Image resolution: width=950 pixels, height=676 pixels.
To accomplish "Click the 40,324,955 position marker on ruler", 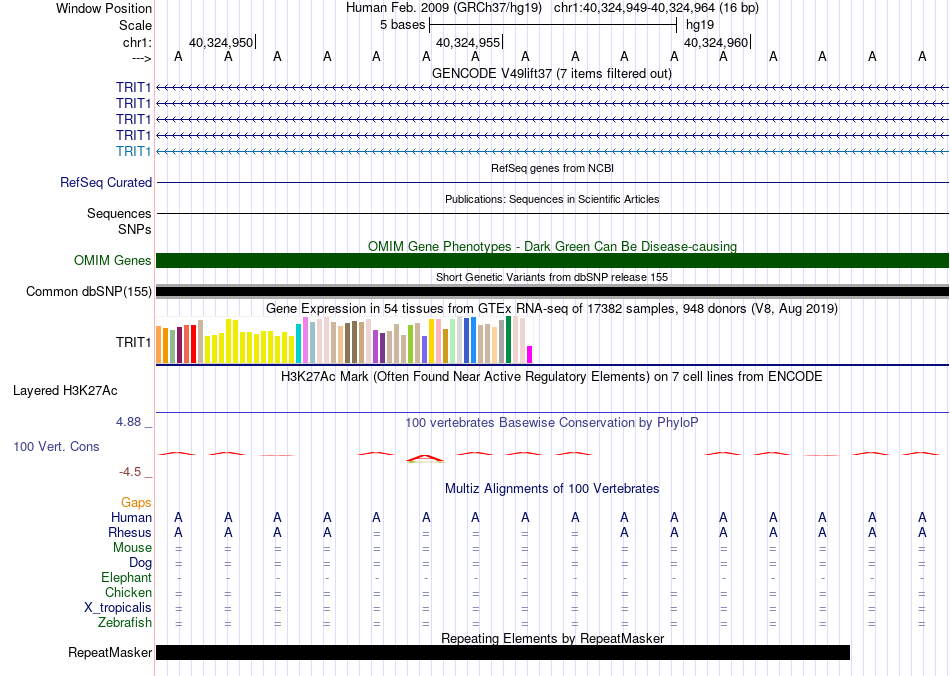I will click(469, 43).
